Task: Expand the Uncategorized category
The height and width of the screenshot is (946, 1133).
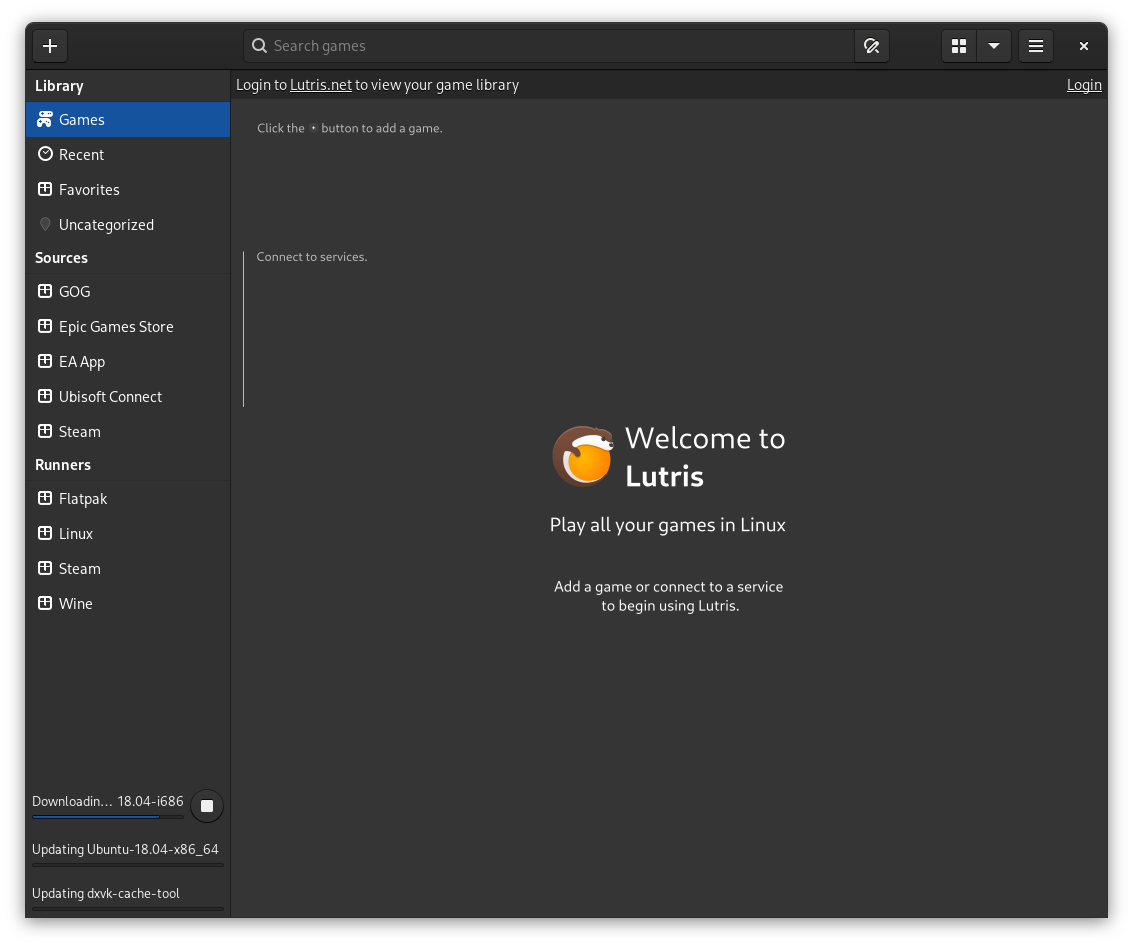Action: tap(106, 224)
